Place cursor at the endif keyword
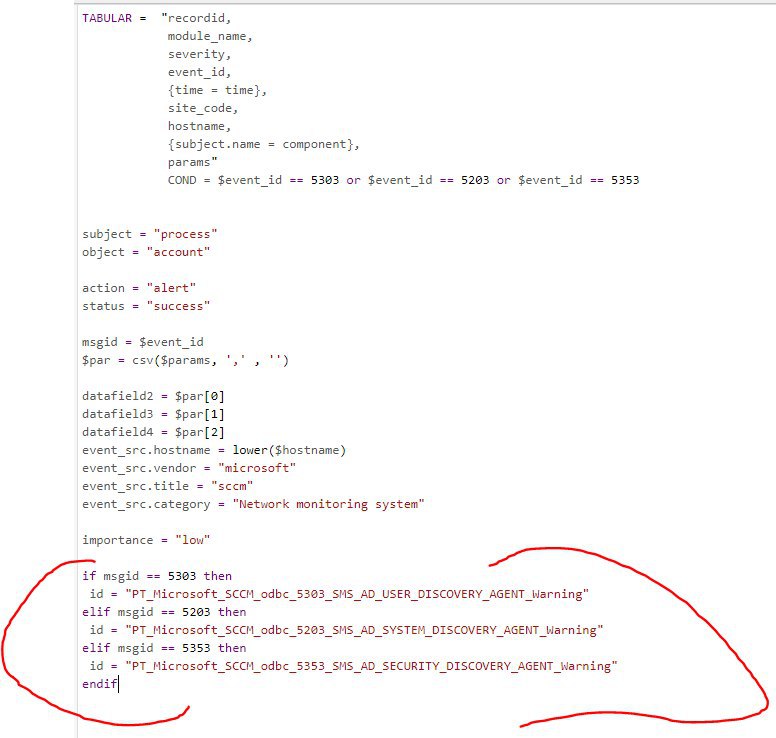The image size is (776, 738). tap(100, 685)
